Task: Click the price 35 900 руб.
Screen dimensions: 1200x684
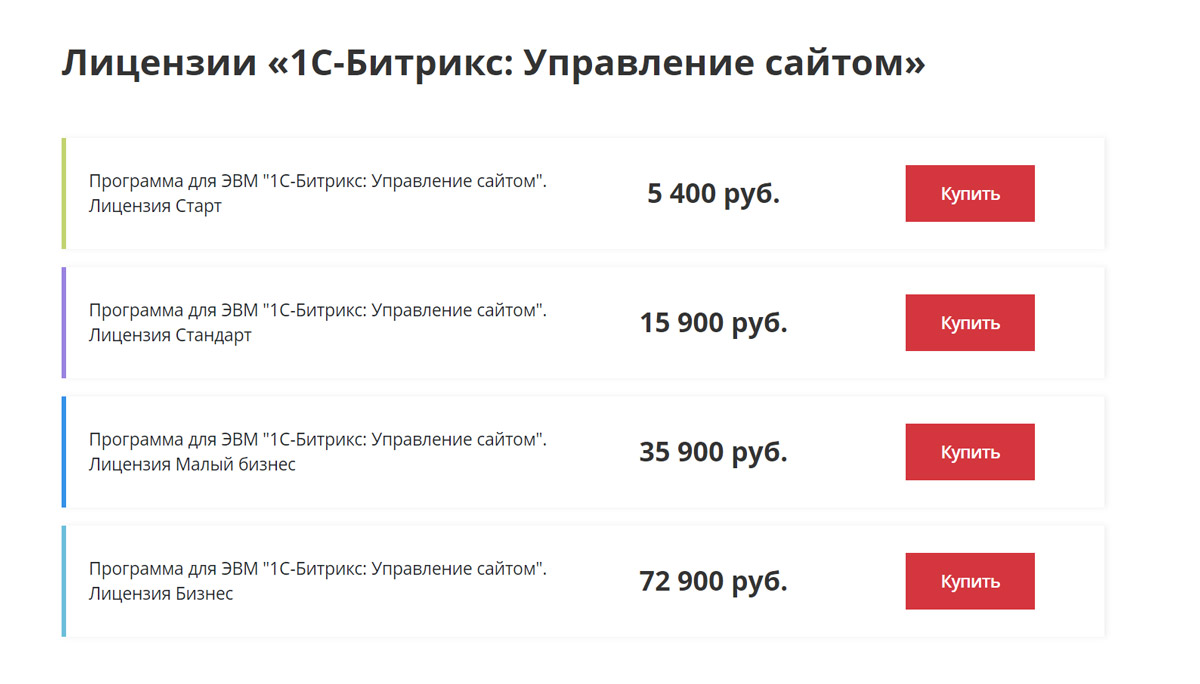Action: click(713, 451)
